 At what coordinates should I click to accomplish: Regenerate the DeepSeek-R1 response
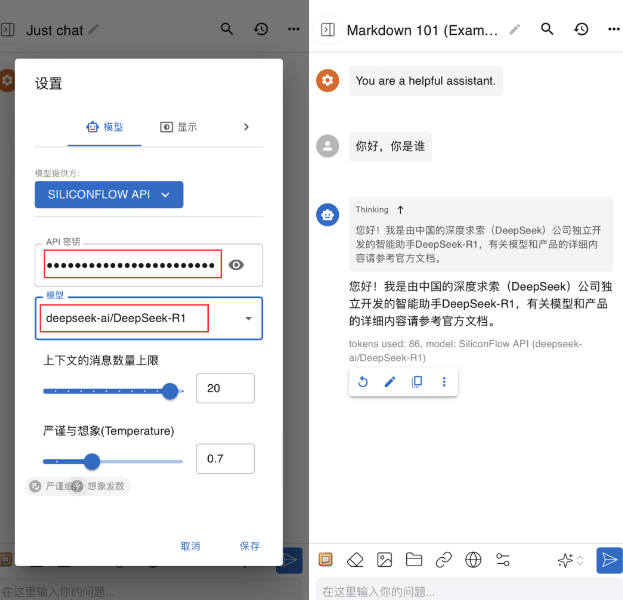pos(362,382)
